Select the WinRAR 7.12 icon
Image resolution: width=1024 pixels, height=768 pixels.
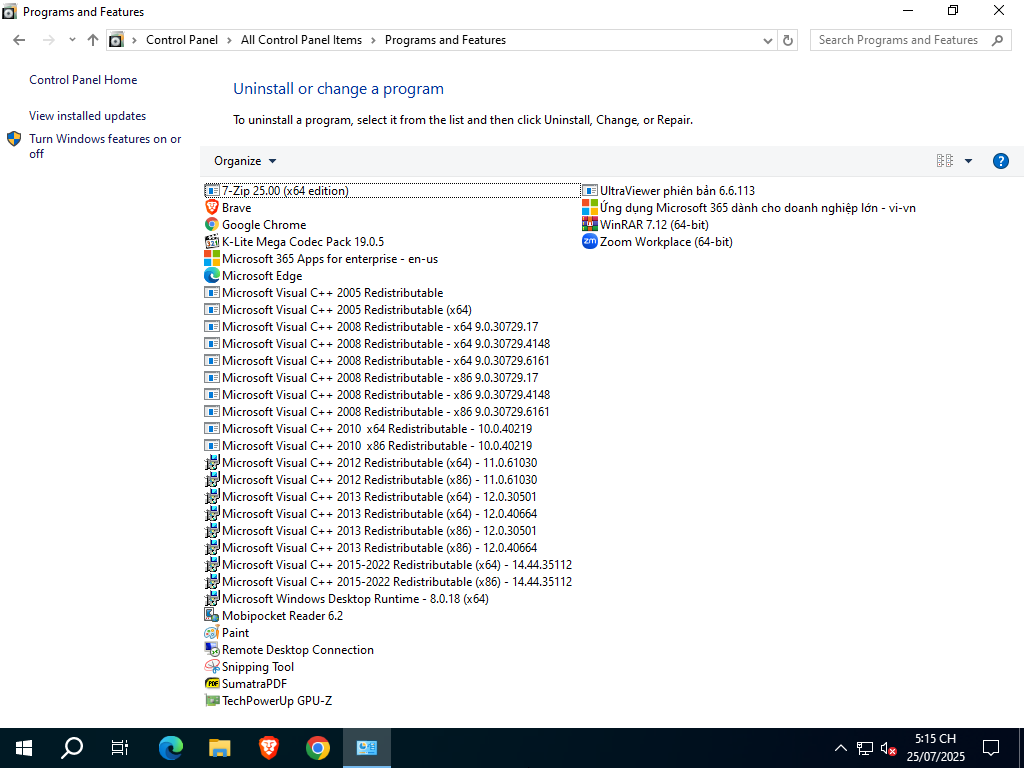pyautogui.click(x=590, y=225)
